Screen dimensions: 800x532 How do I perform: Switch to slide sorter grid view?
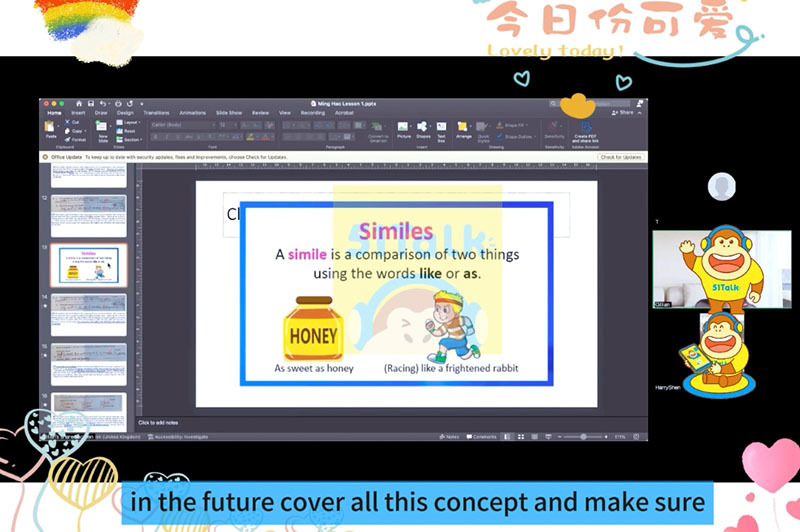[521, 437]
